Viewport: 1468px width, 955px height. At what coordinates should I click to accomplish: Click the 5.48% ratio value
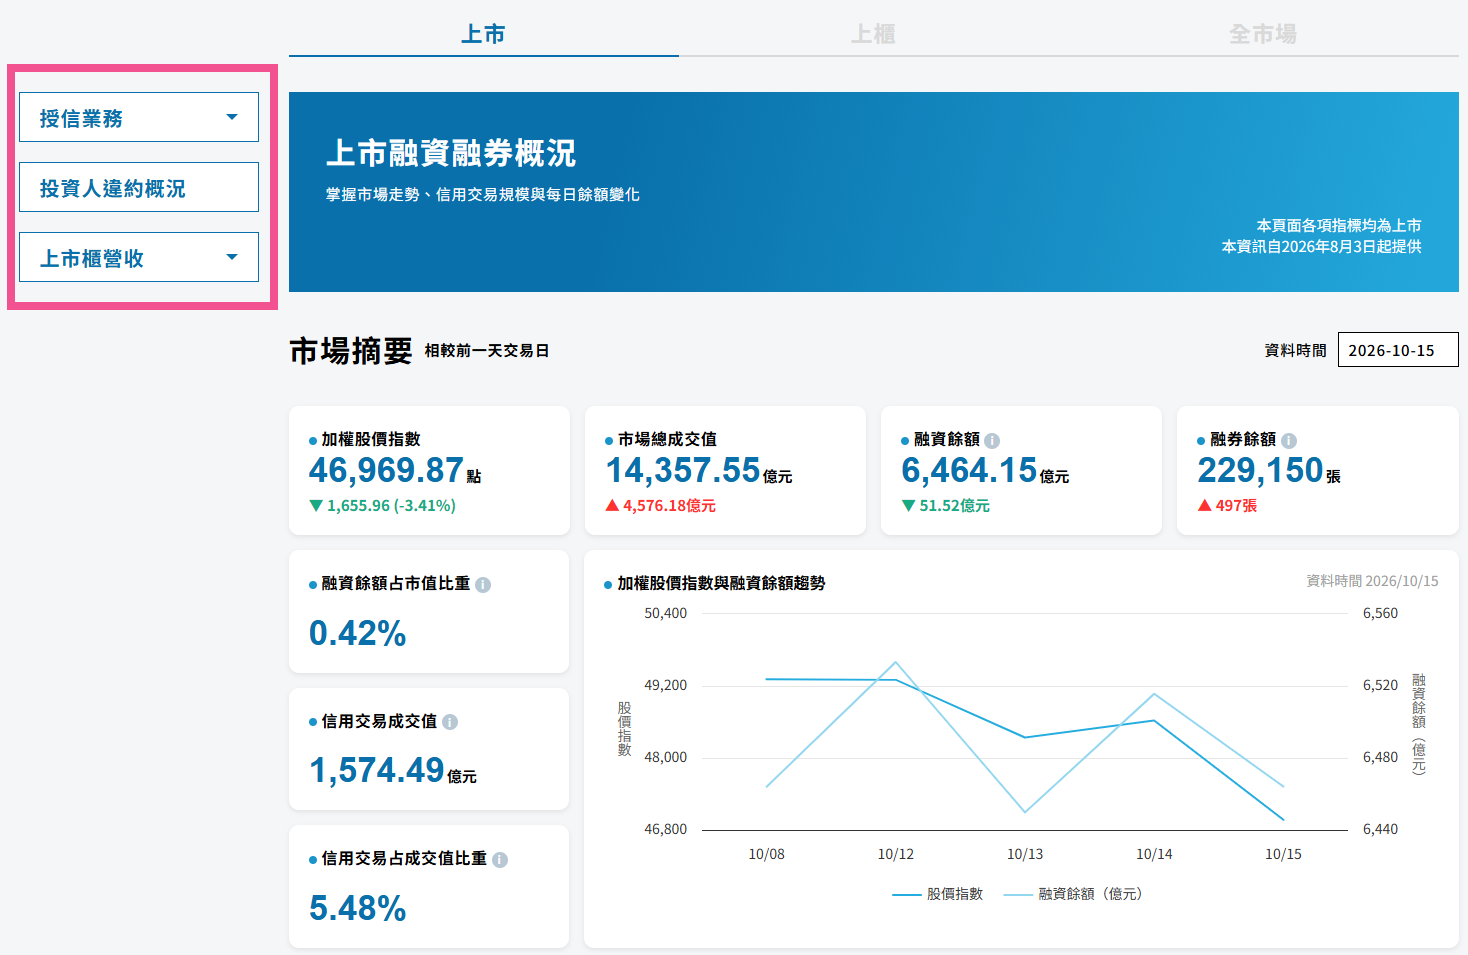click(x=357, y=908)
